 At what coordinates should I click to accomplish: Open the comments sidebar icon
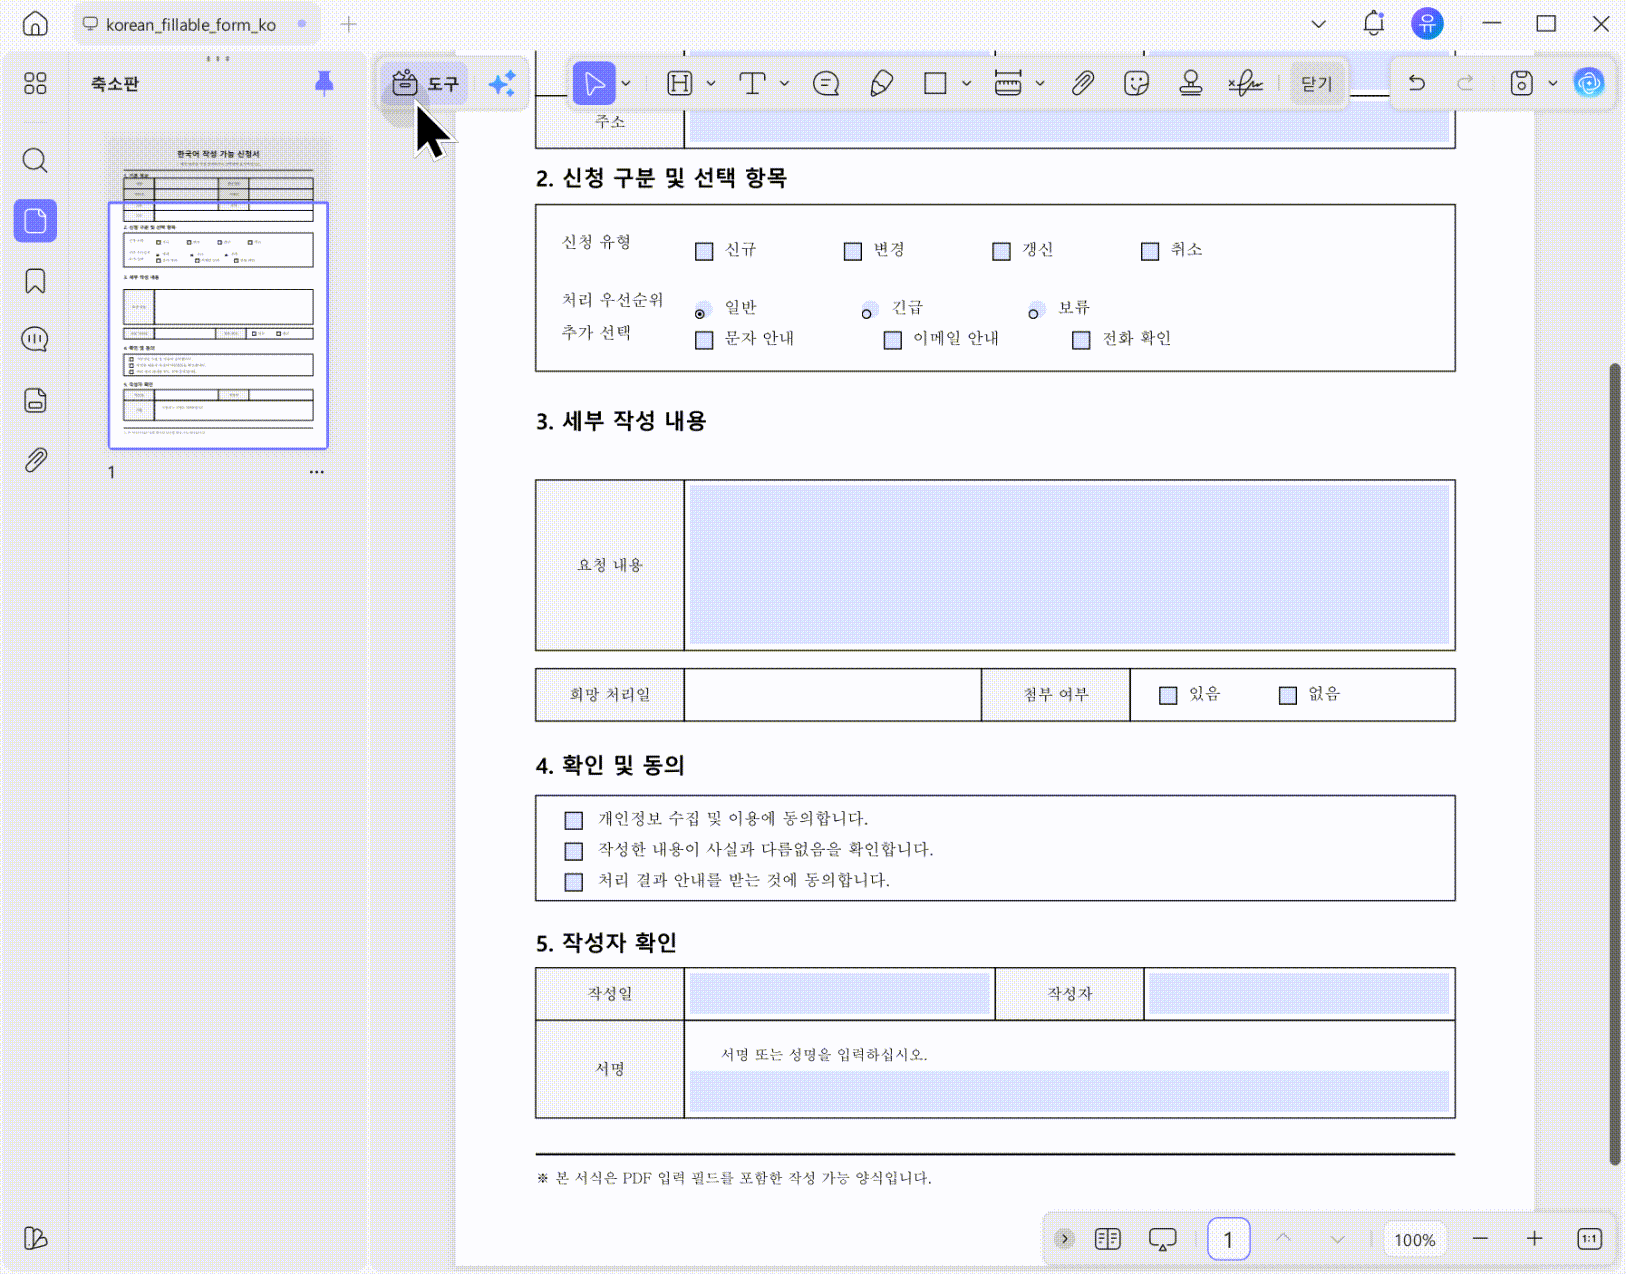pyautogui.click(x=35, y=340)
